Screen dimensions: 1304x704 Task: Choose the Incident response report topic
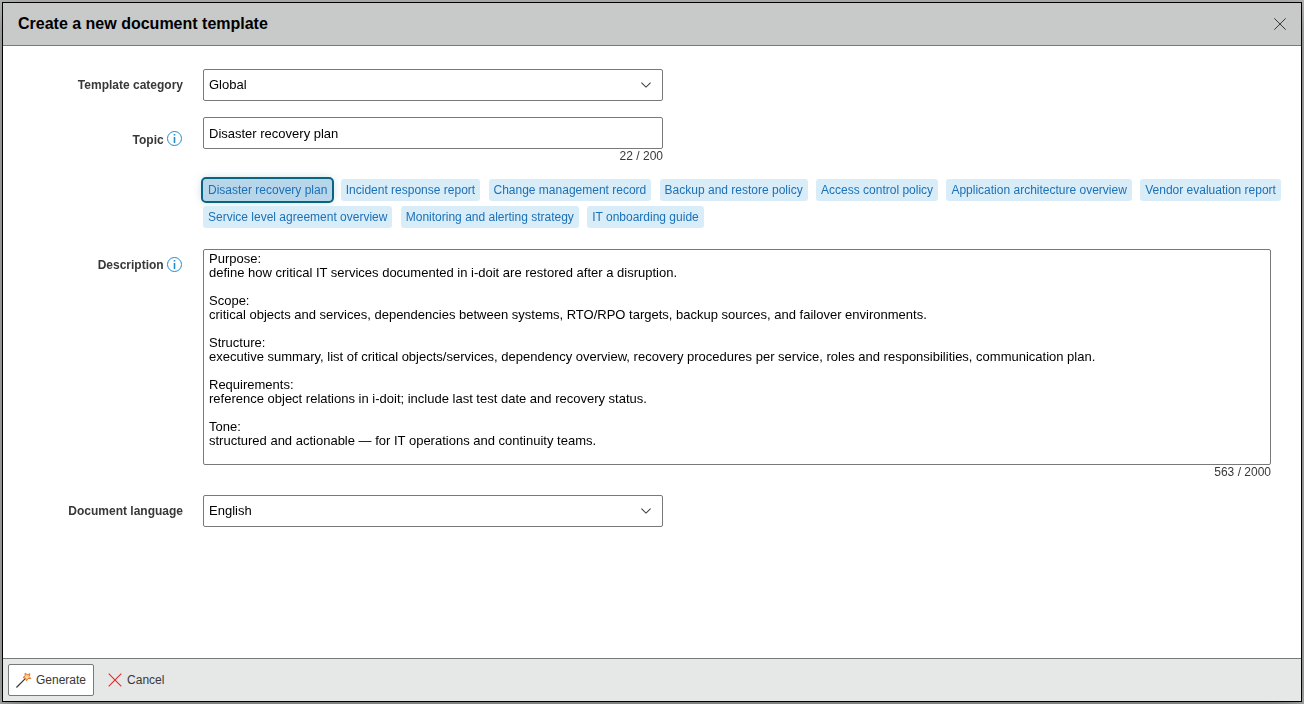point(410,190)
